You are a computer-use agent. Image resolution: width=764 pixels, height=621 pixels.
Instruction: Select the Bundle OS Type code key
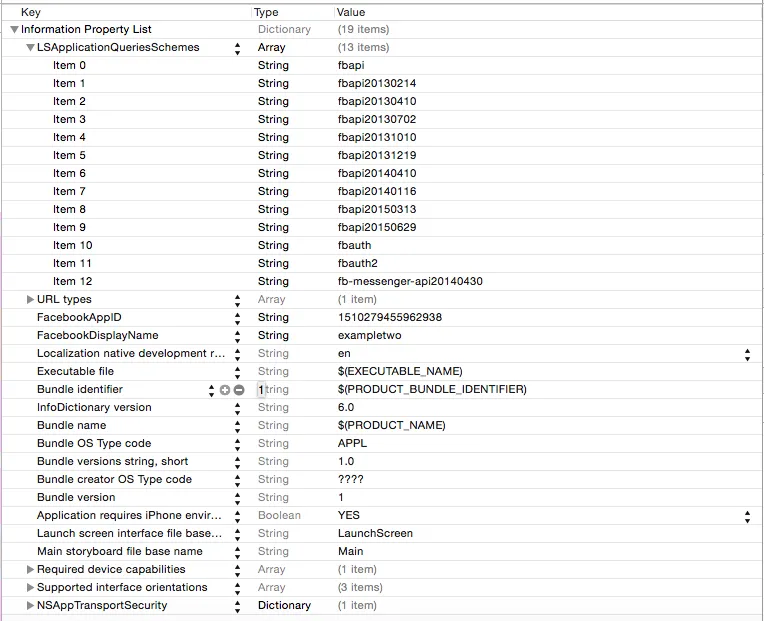click(94, 444)
